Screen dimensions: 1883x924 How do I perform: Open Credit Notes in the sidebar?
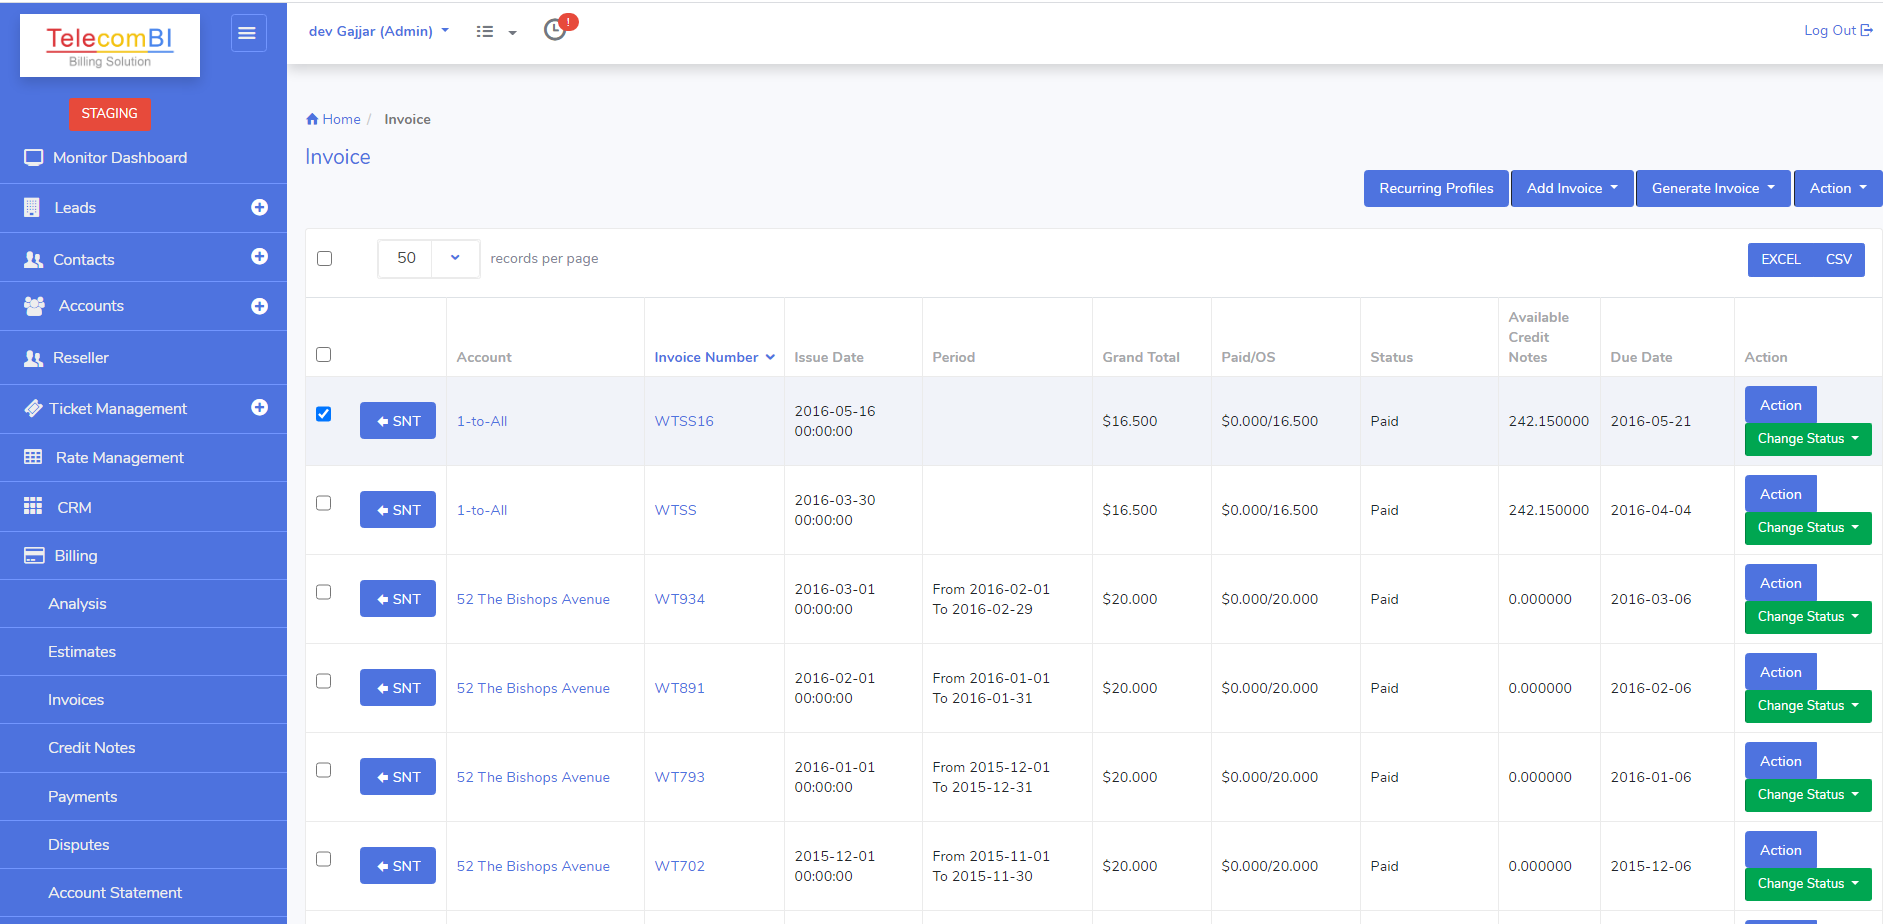pyautogui.click(x=92, y=748)
